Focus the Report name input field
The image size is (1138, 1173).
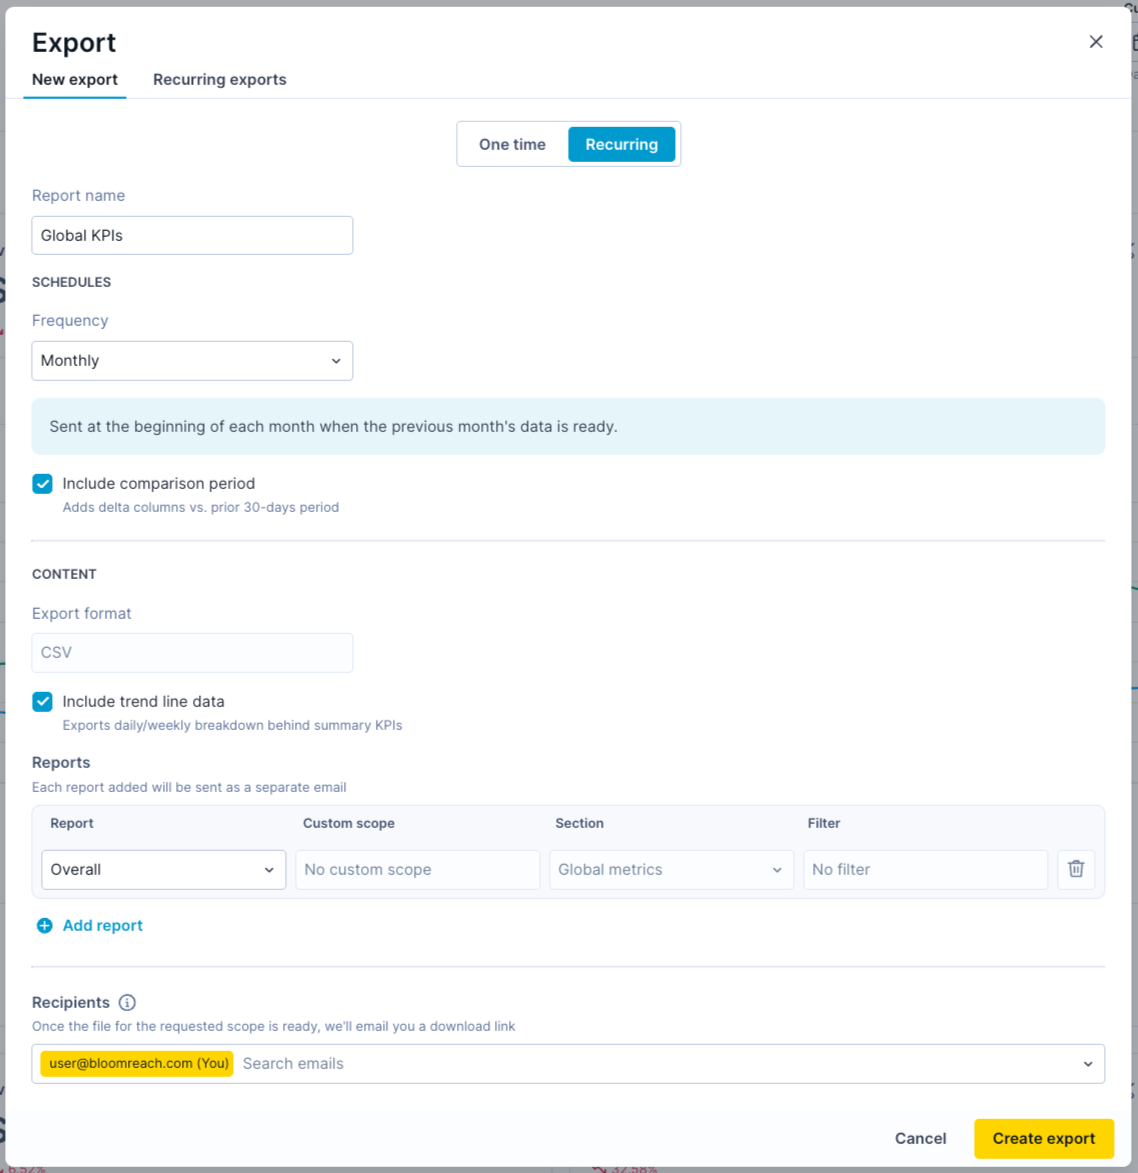[x=192, y=236]
